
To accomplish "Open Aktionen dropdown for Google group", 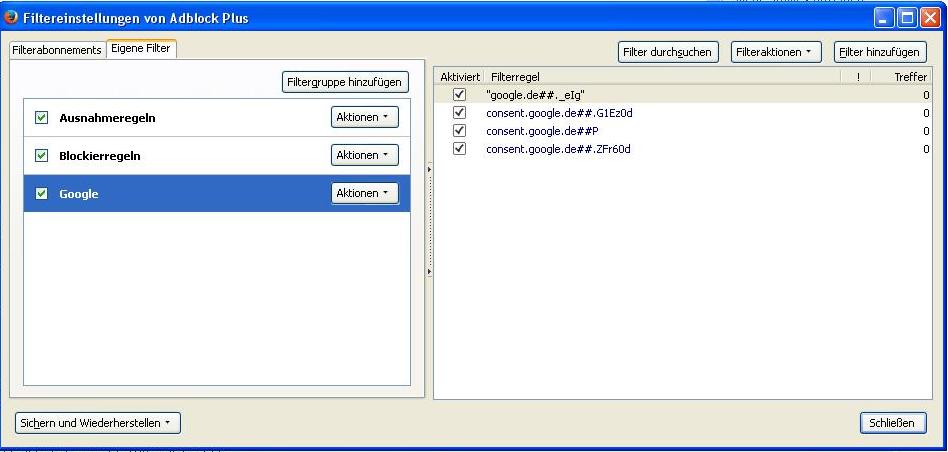I will pyautogui.click(x=365, y=193).
